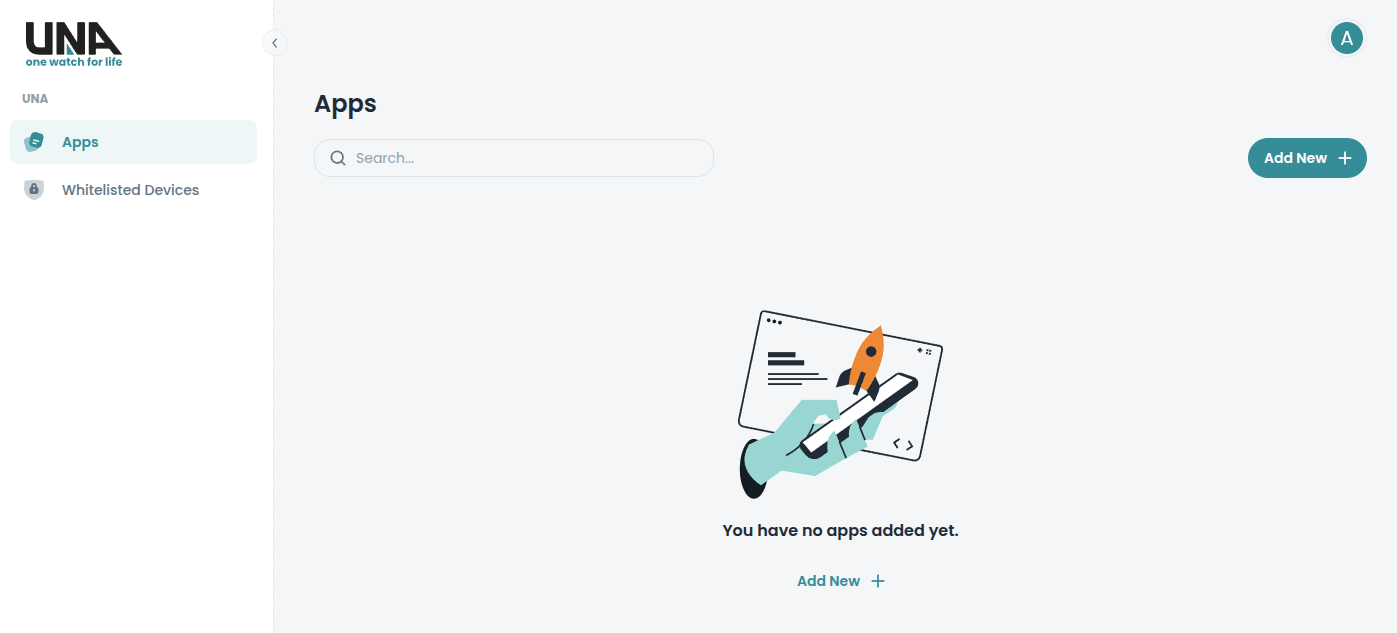Click the plus icon inside the teal button
This screenshot has width=1397, height=633.
[1345, 158]
